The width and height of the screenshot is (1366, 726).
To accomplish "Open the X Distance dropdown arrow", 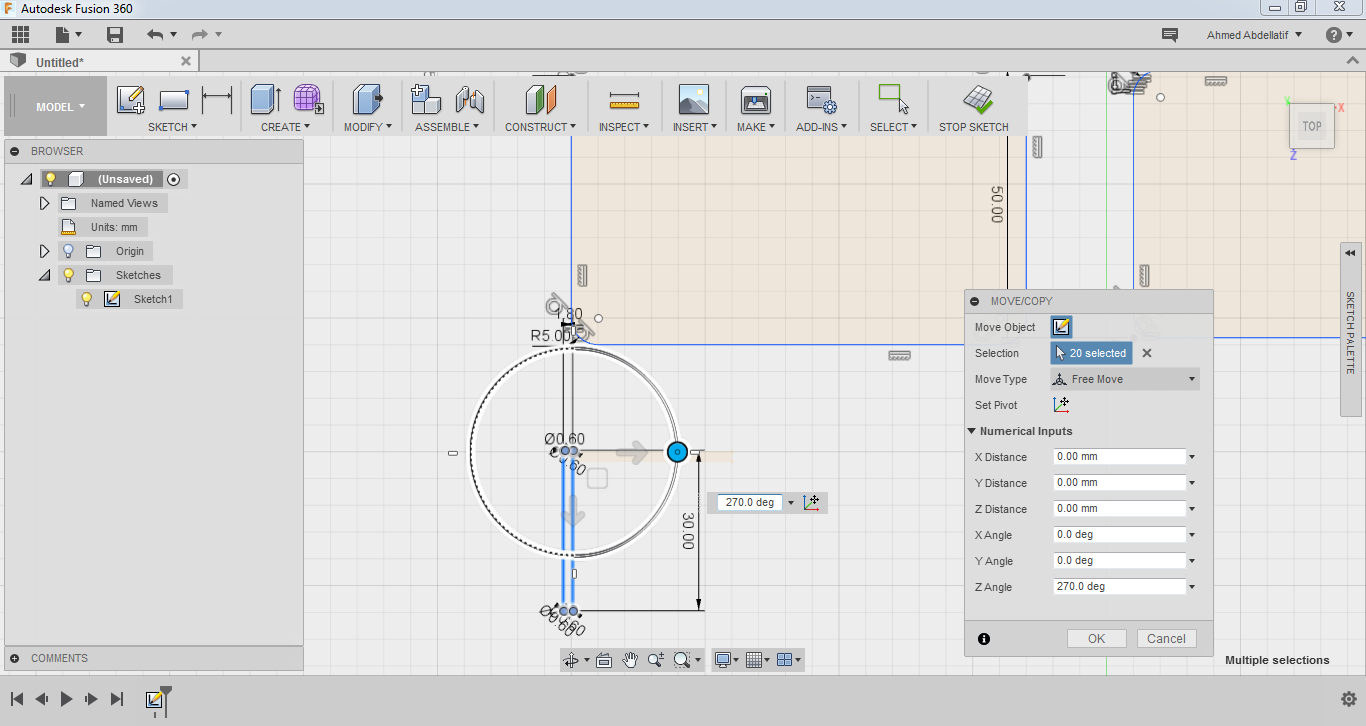I will (1193, 457).
